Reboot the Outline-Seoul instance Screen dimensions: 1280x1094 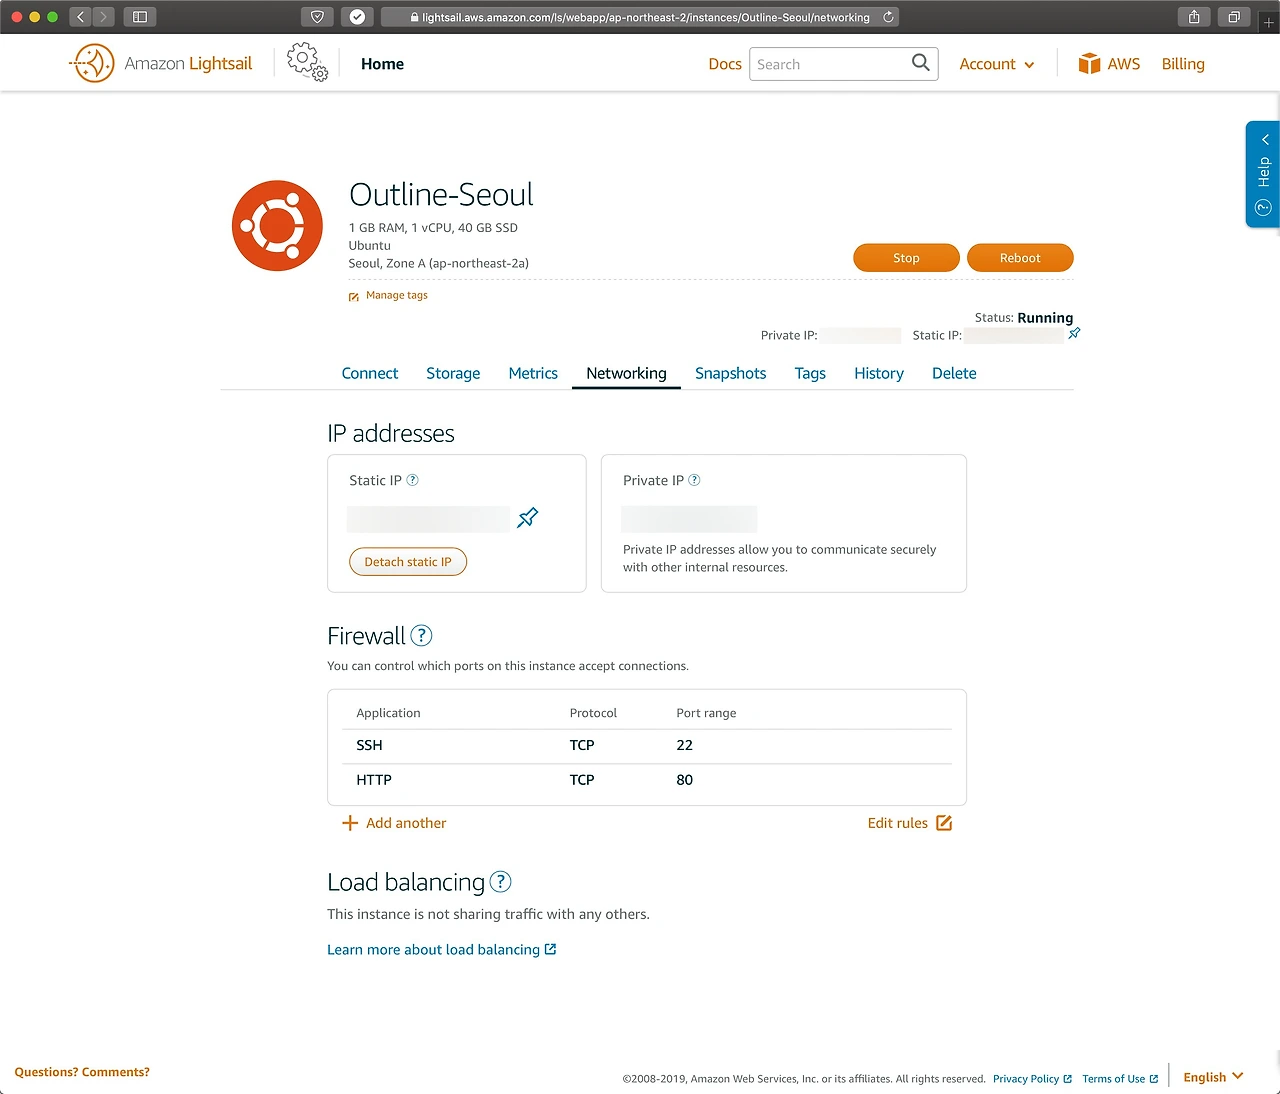point(1020,258)
